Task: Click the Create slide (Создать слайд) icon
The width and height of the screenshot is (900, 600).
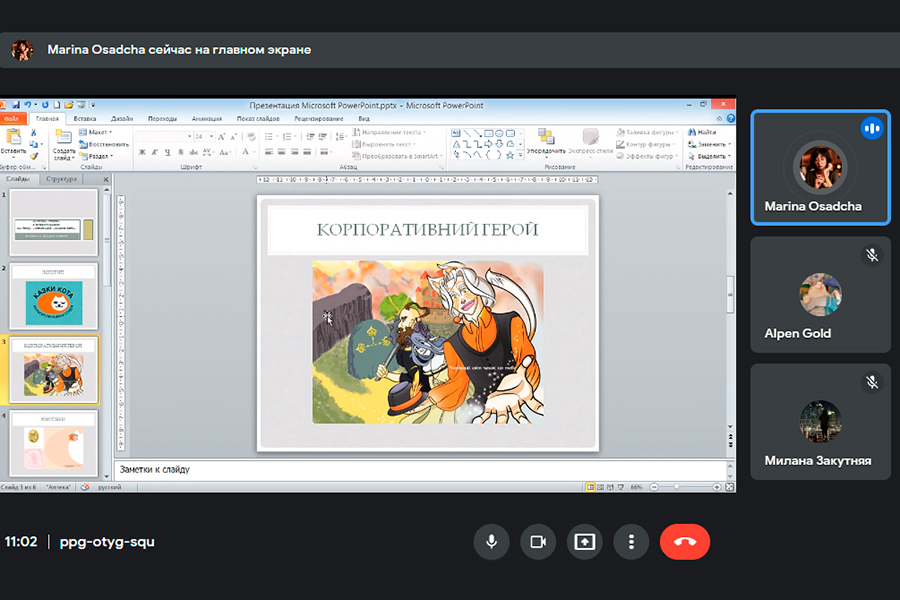Action: point(64,142)
